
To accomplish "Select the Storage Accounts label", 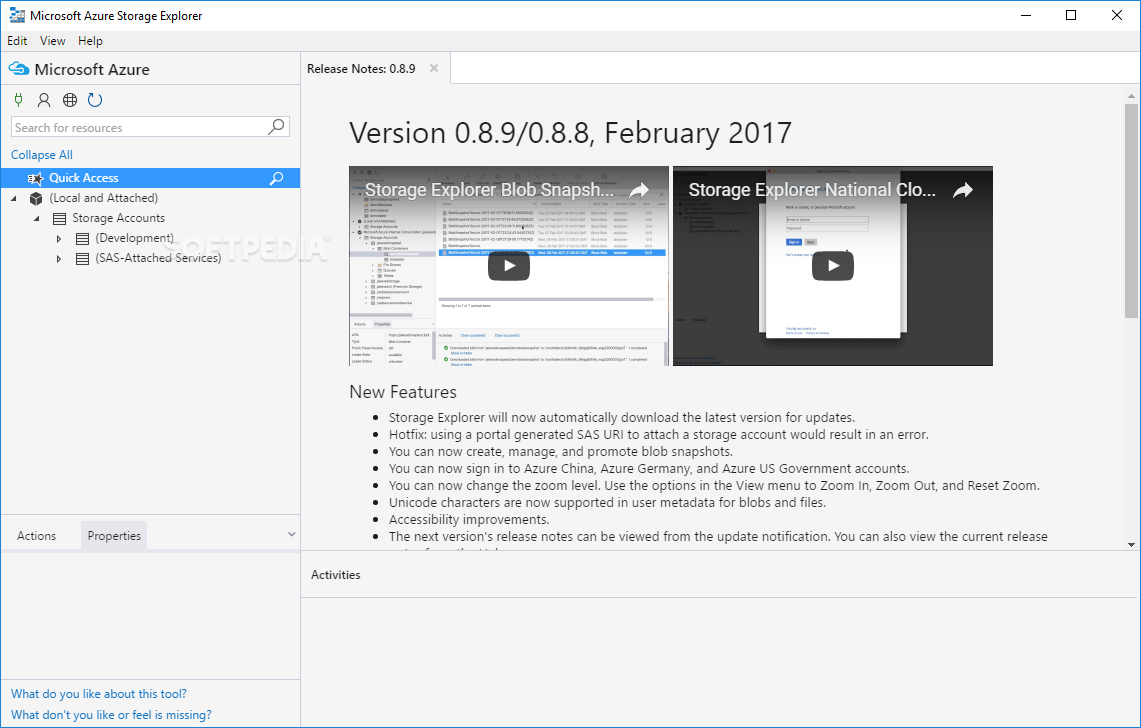I will (119, 218).
